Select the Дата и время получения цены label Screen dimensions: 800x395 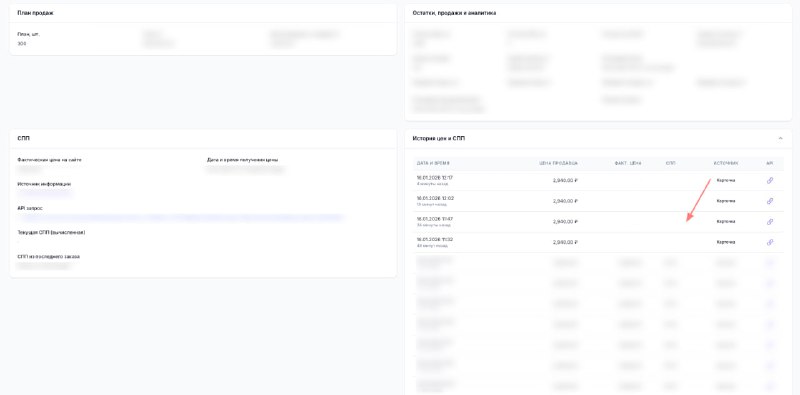[242, 160]
